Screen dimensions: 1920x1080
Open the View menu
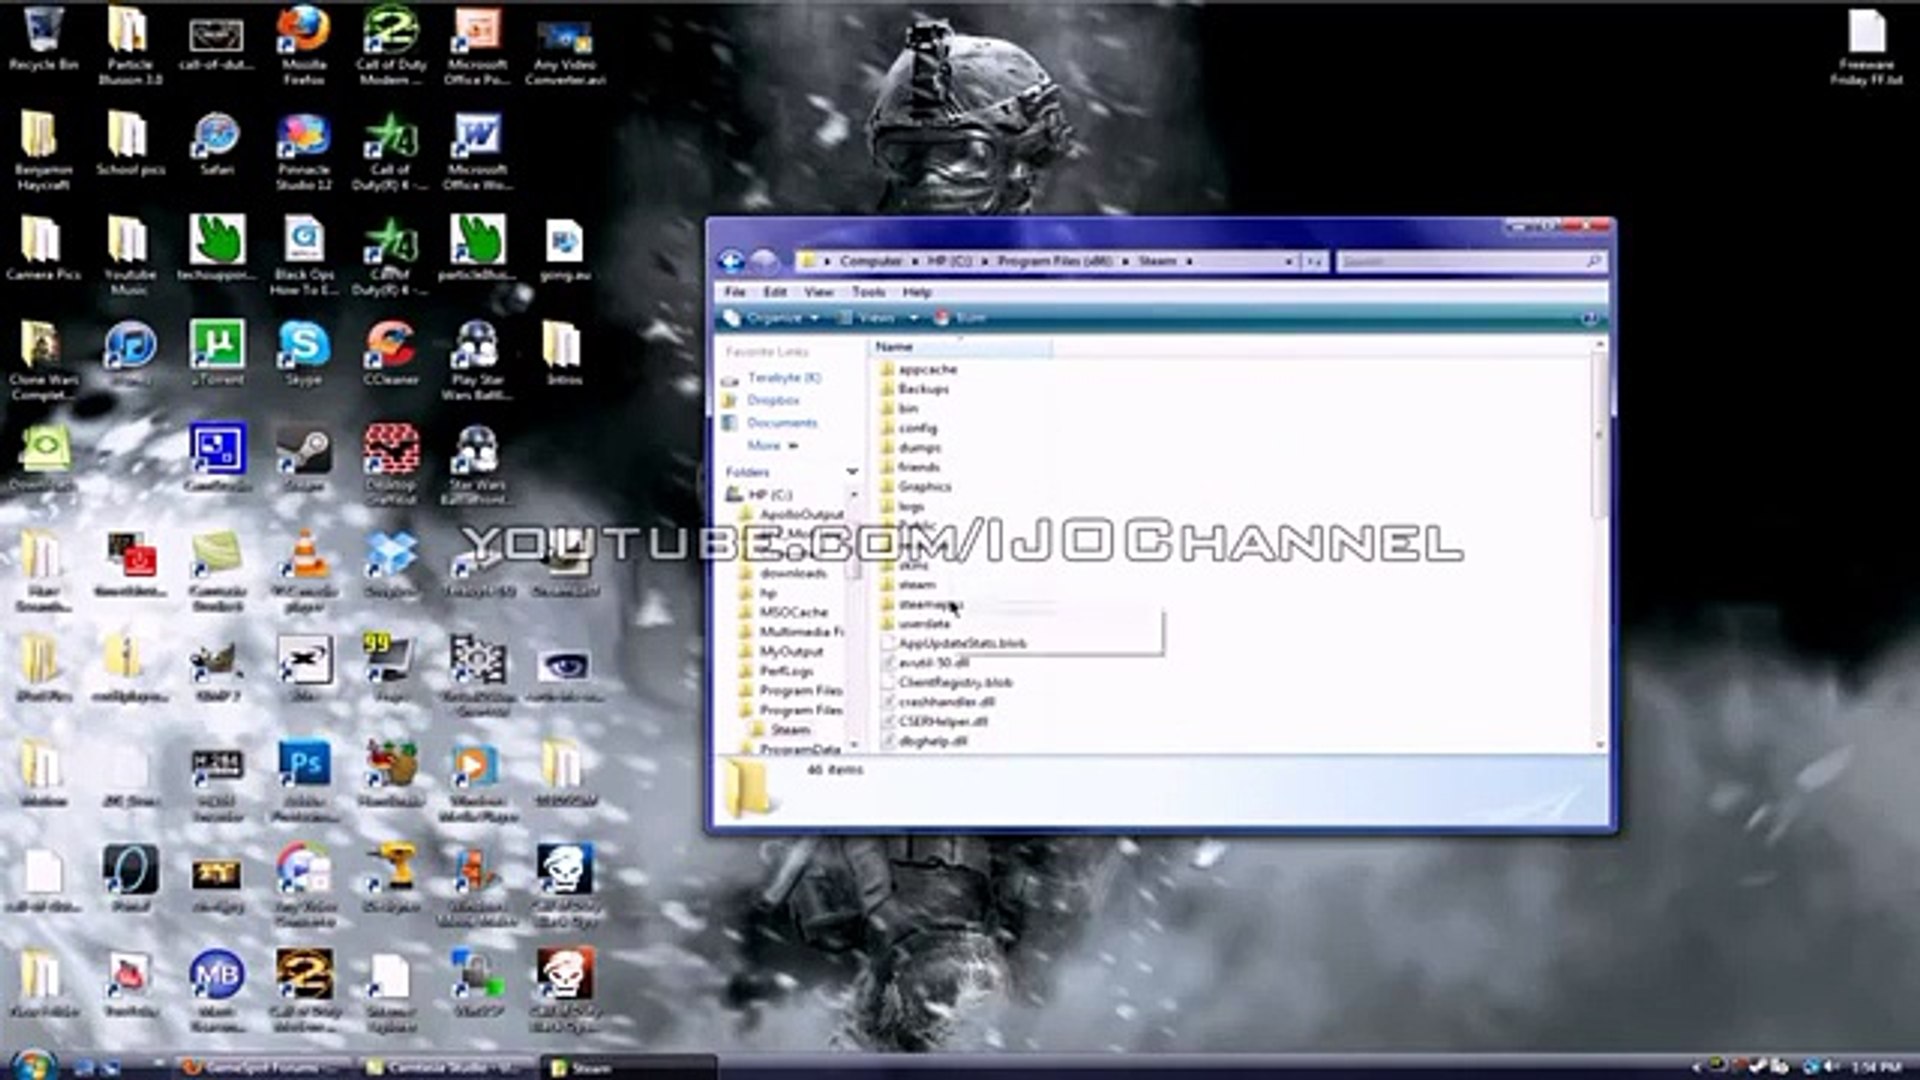click(818, 292)
